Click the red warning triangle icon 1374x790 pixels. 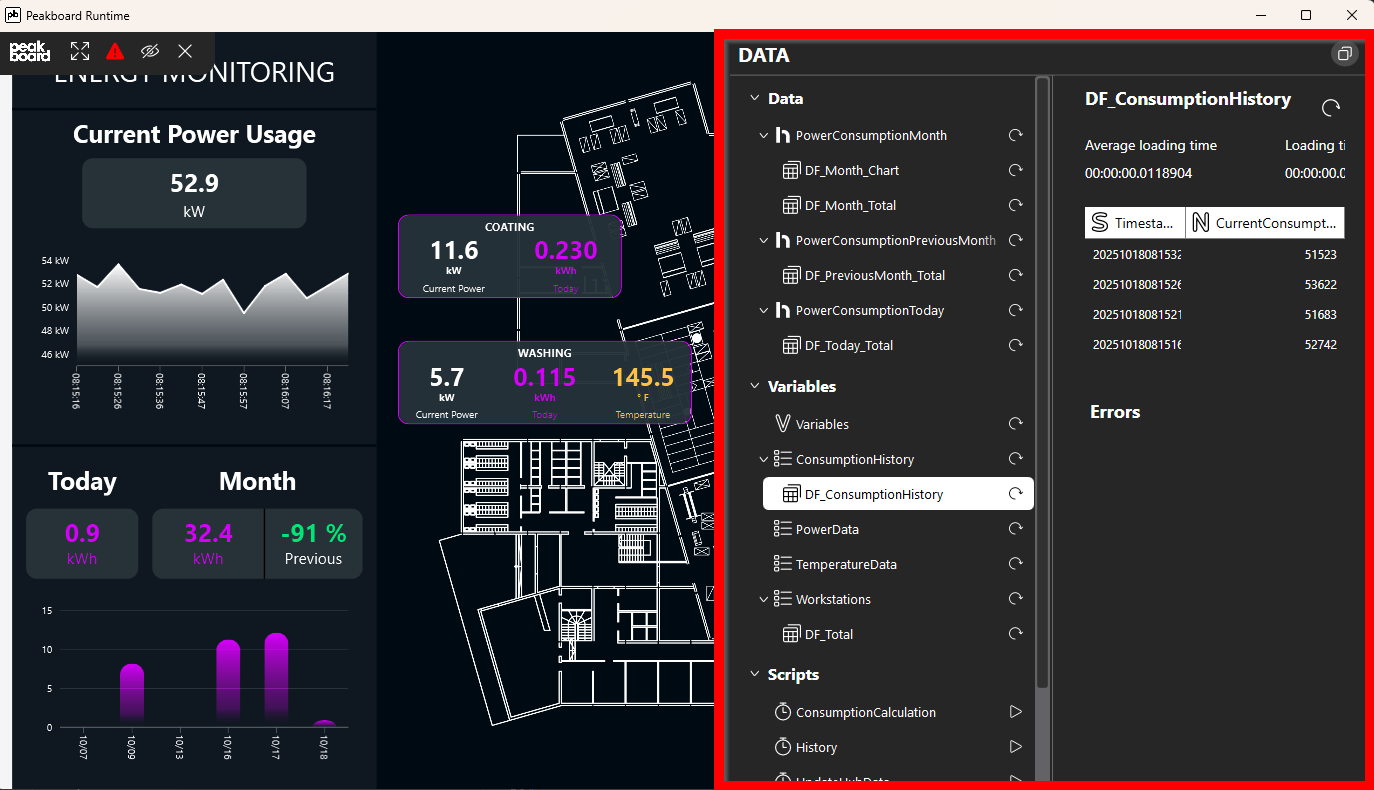click(x=115, y=51)
